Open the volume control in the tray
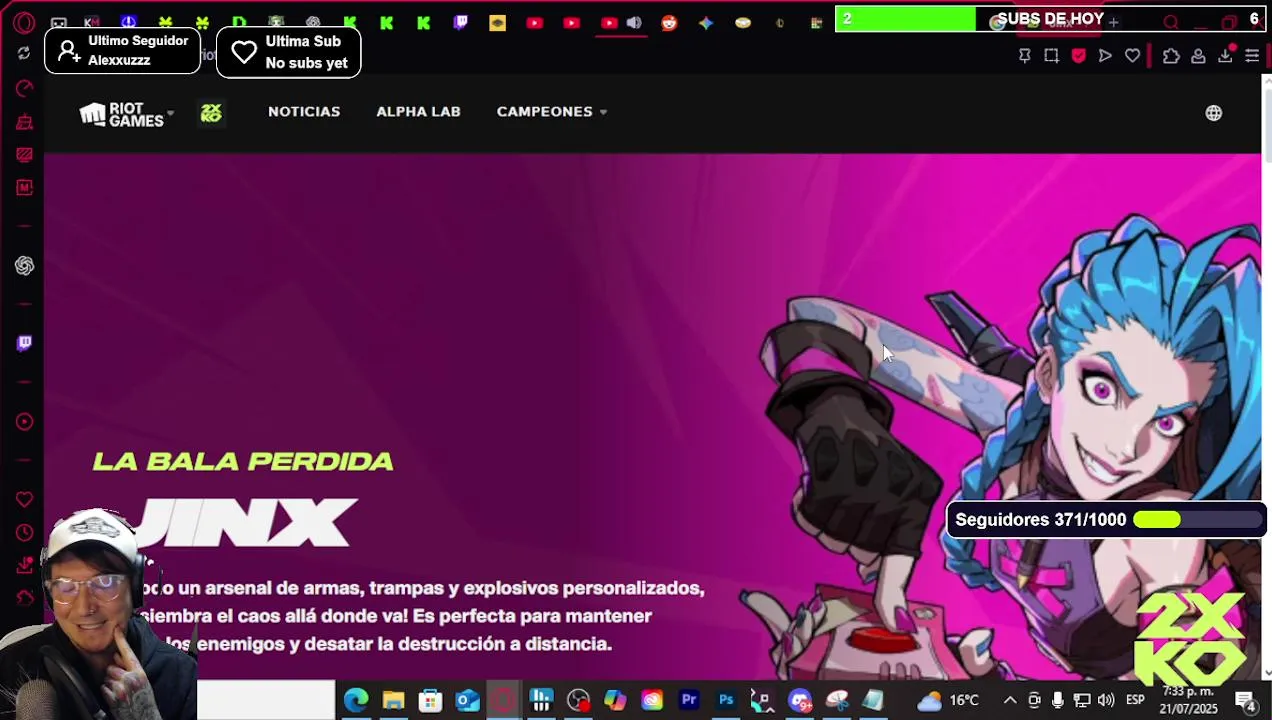This screenshot has width=1272, height=720. pyautogui.click(x=1106, y=700)
